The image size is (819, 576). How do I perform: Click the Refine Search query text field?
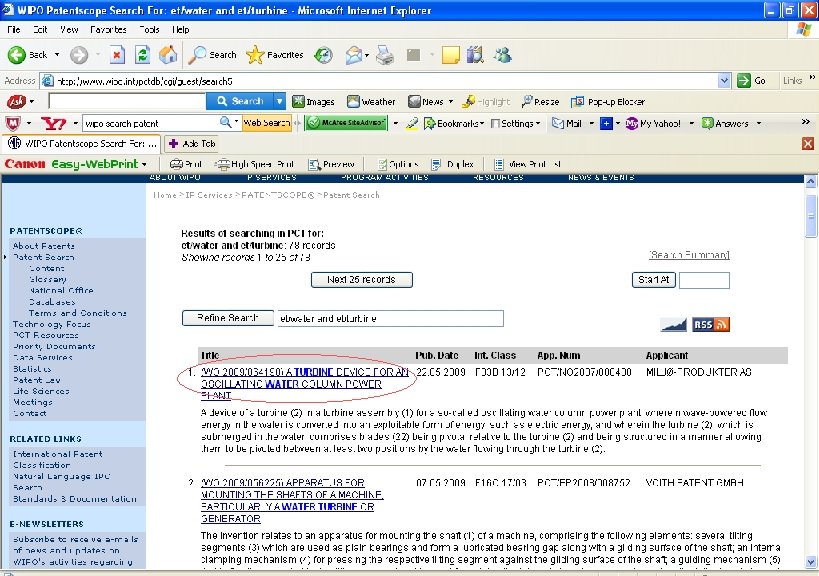tap(390, 319)
